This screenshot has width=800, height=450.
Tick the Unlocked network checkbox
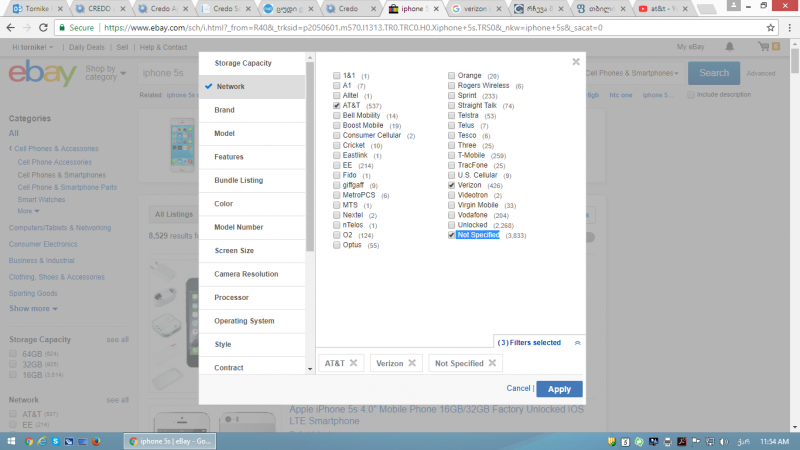click(452, 225)
